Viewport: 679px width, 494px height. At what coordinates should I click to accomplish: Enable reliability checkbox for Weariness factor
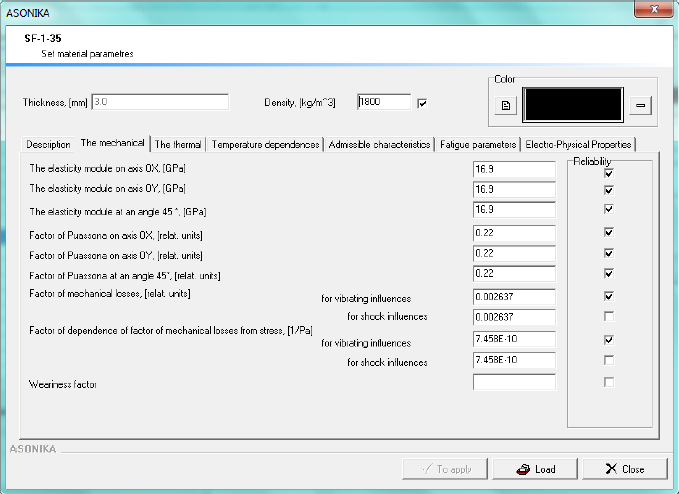click(608, 382)
